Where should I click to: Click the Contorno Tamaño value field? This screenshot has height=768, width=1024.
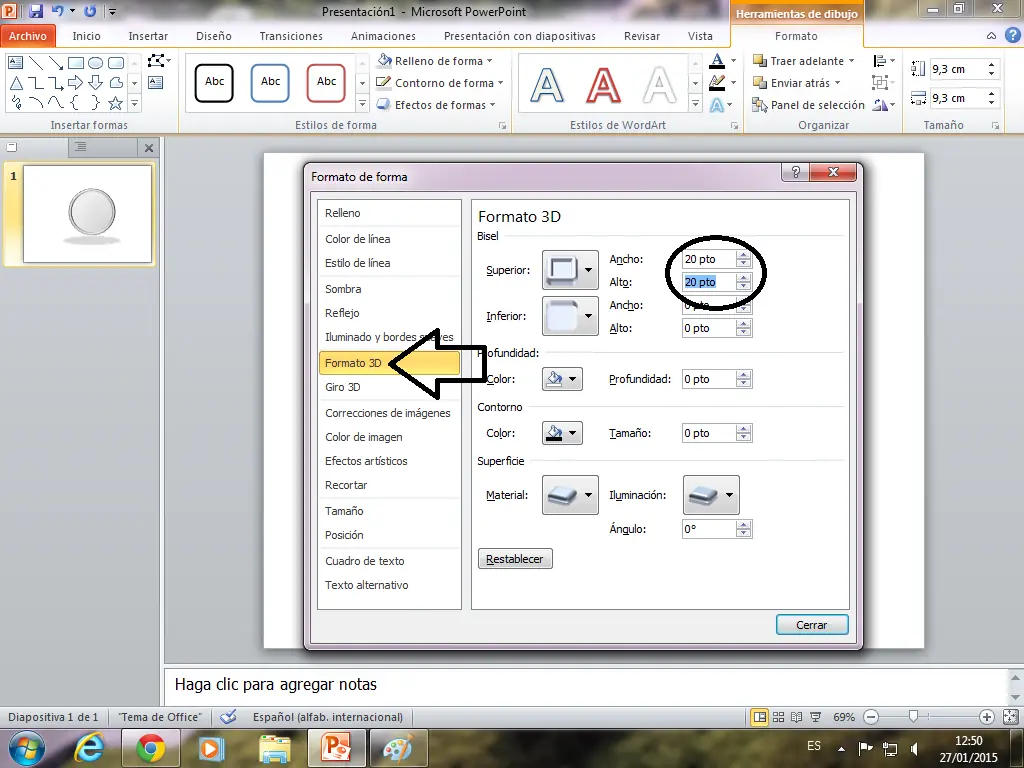pyautogui.click(x=709, y=433)
